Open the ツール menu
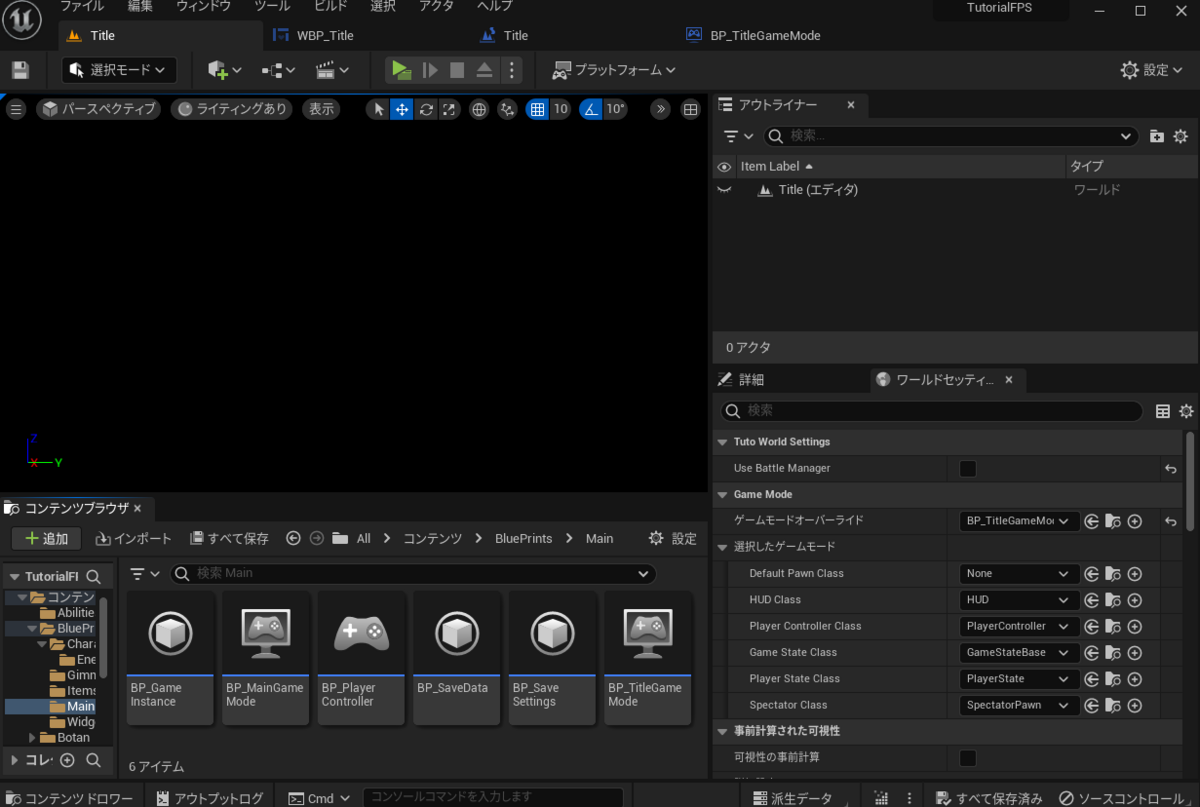Screen dimensions: 1200x807 tap(272, 6)
